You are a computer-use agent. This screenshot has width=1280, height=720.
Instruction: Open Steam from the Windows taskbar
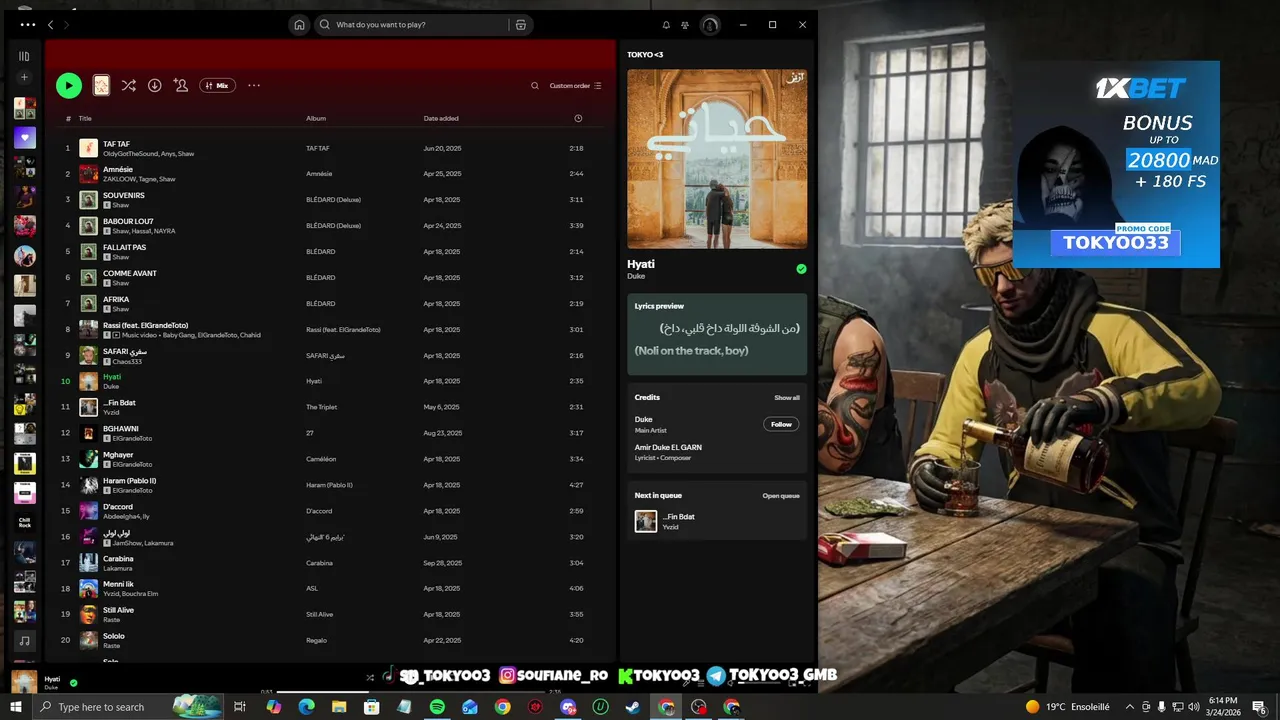pos(634,707)
